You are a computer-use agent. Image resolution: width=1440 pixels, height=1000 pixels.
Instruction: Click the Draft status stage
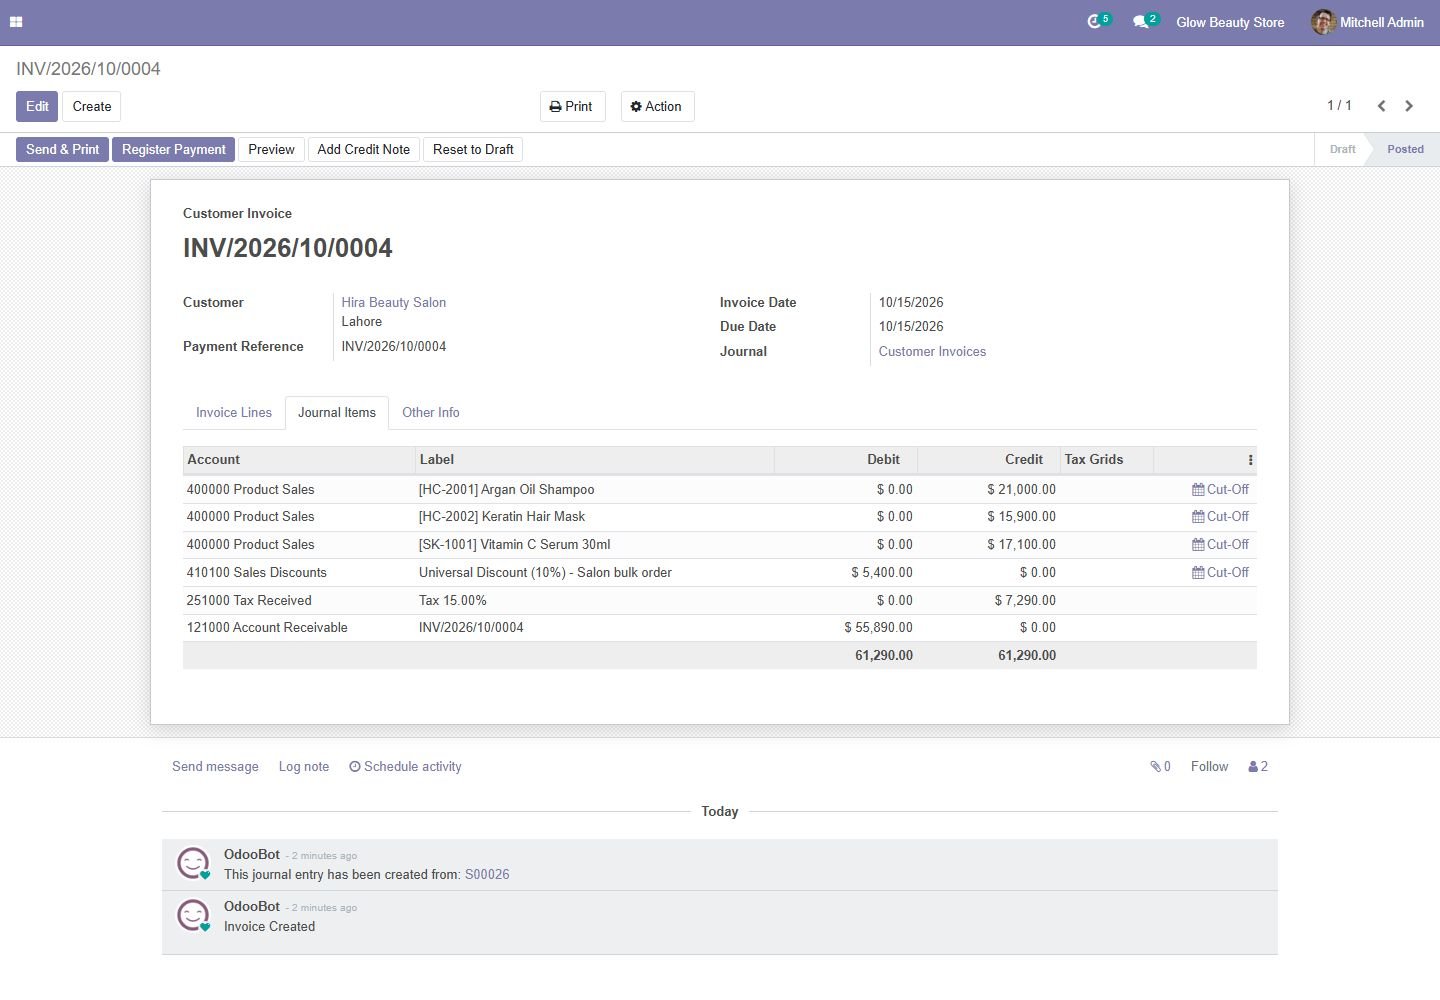pyautogui.click(x=1342, y=150)
